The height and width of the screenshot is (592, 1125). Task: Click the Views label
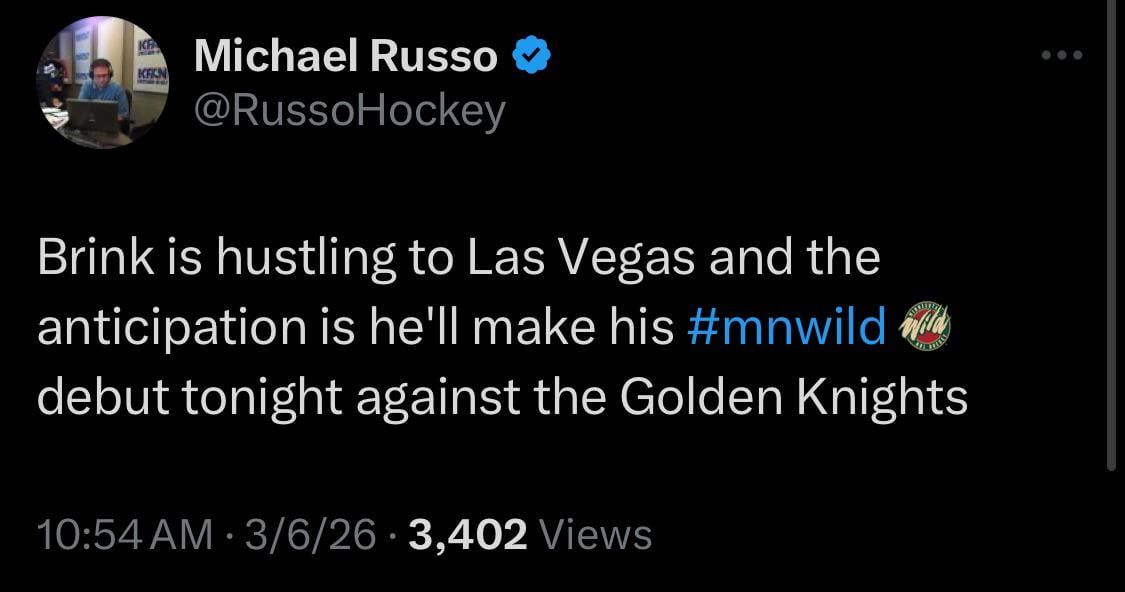pyautogui.click(x=595, y=535)
